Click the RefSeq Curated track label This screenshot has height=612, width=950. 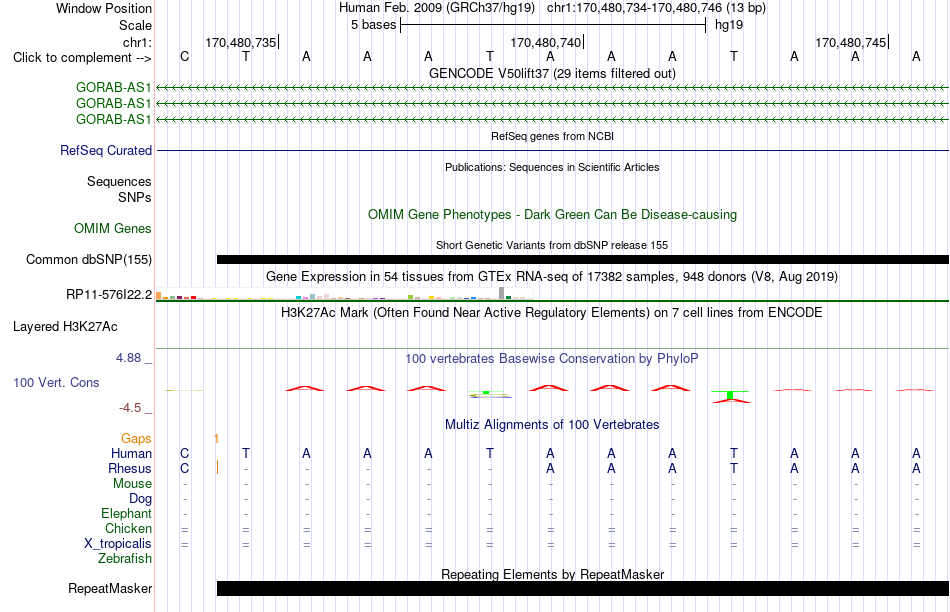tap(106, 150)
